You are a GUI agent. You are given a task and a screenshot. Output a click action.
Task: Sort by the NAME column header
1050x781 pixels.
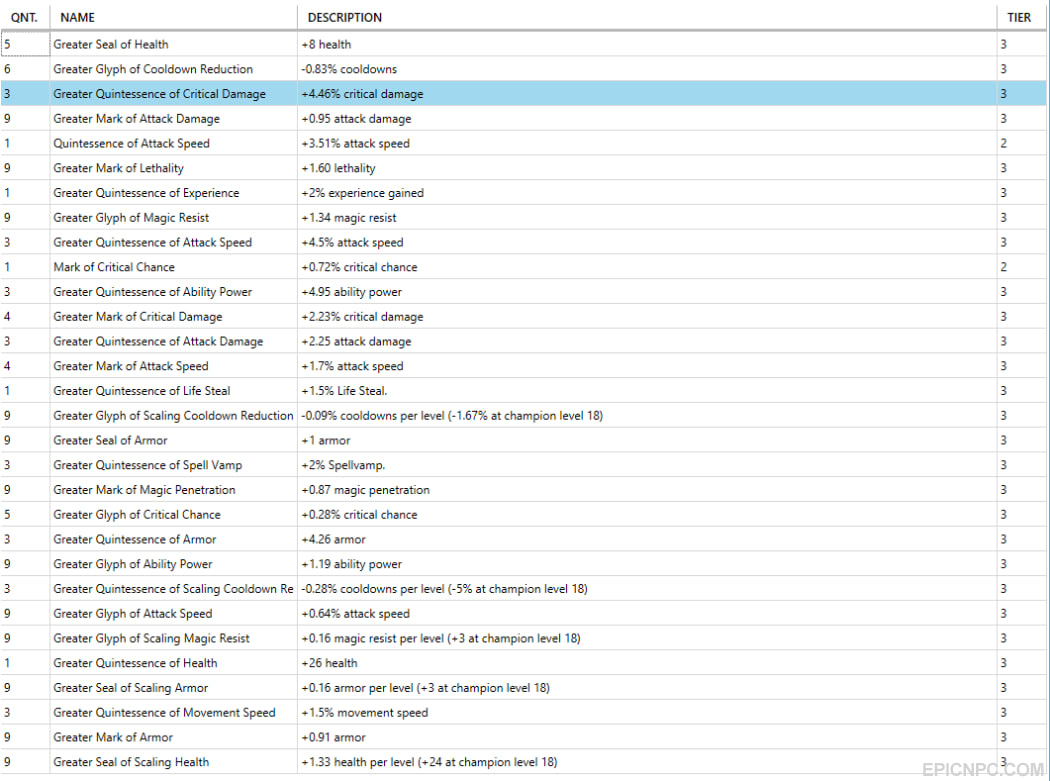pos(173,17)
